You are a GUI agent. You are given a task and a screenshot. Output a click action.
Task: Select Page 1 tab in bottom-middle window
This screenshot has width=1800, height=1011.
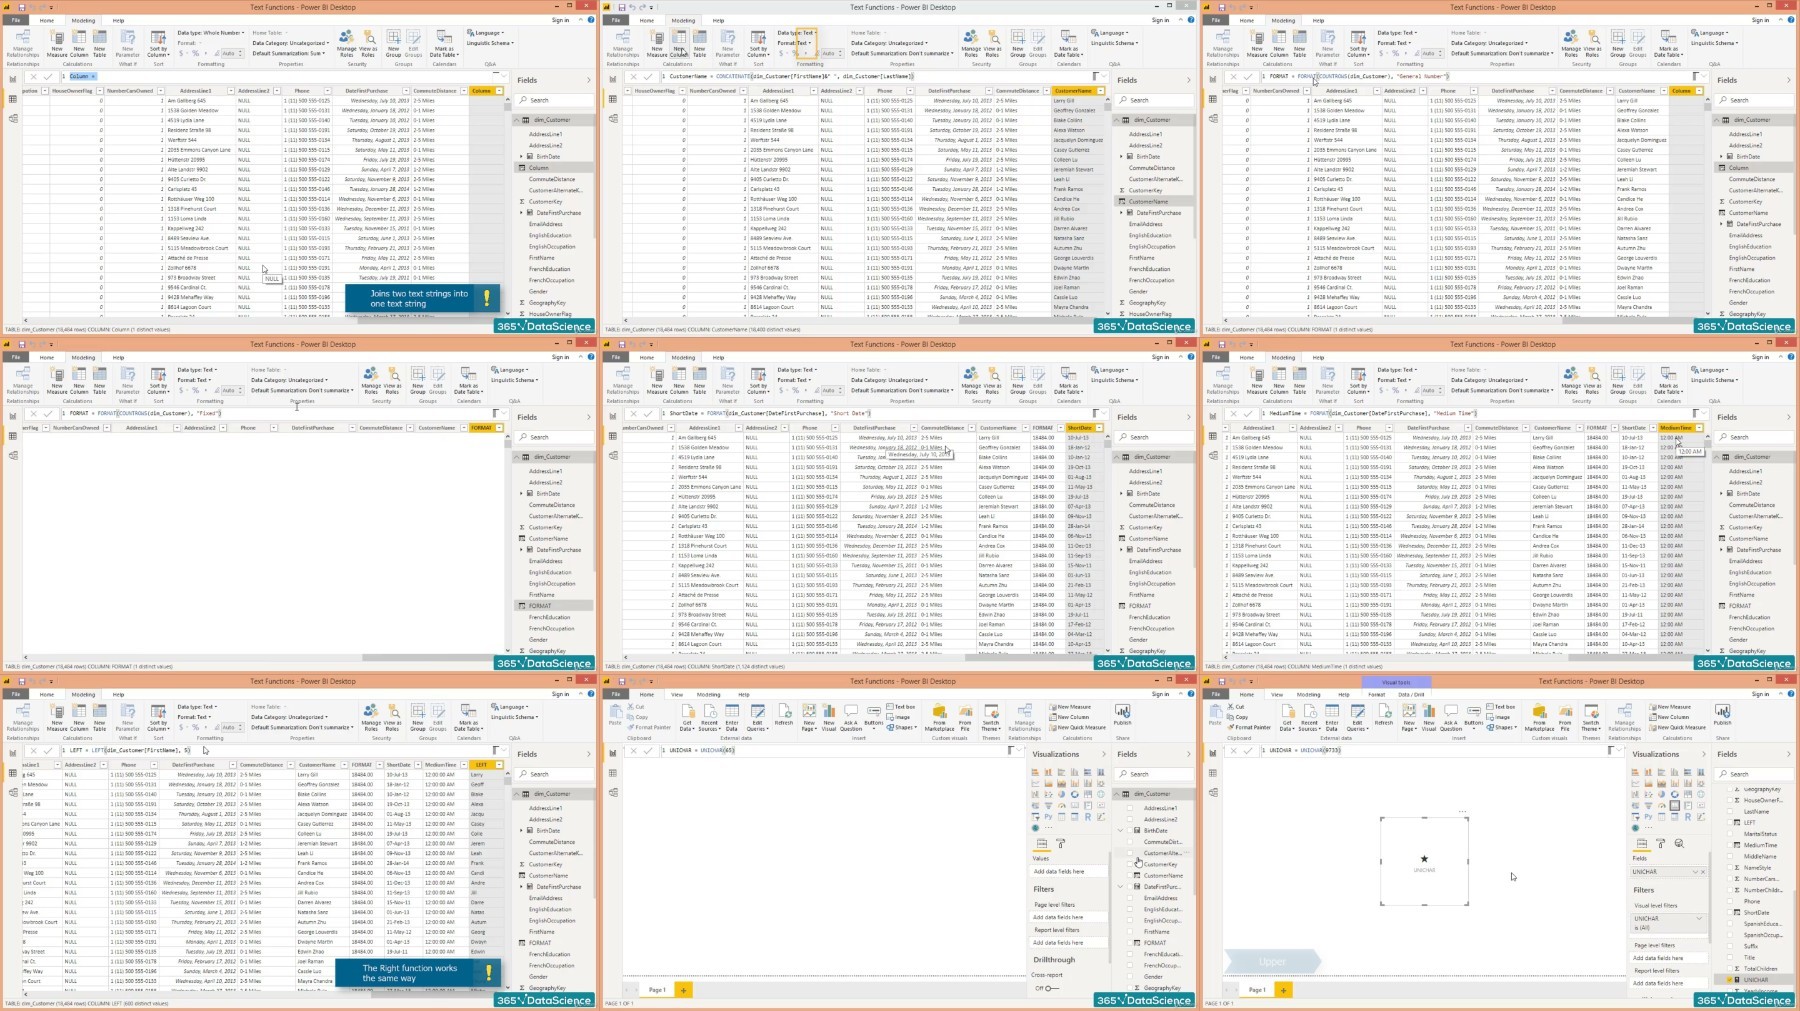point(657,990)
